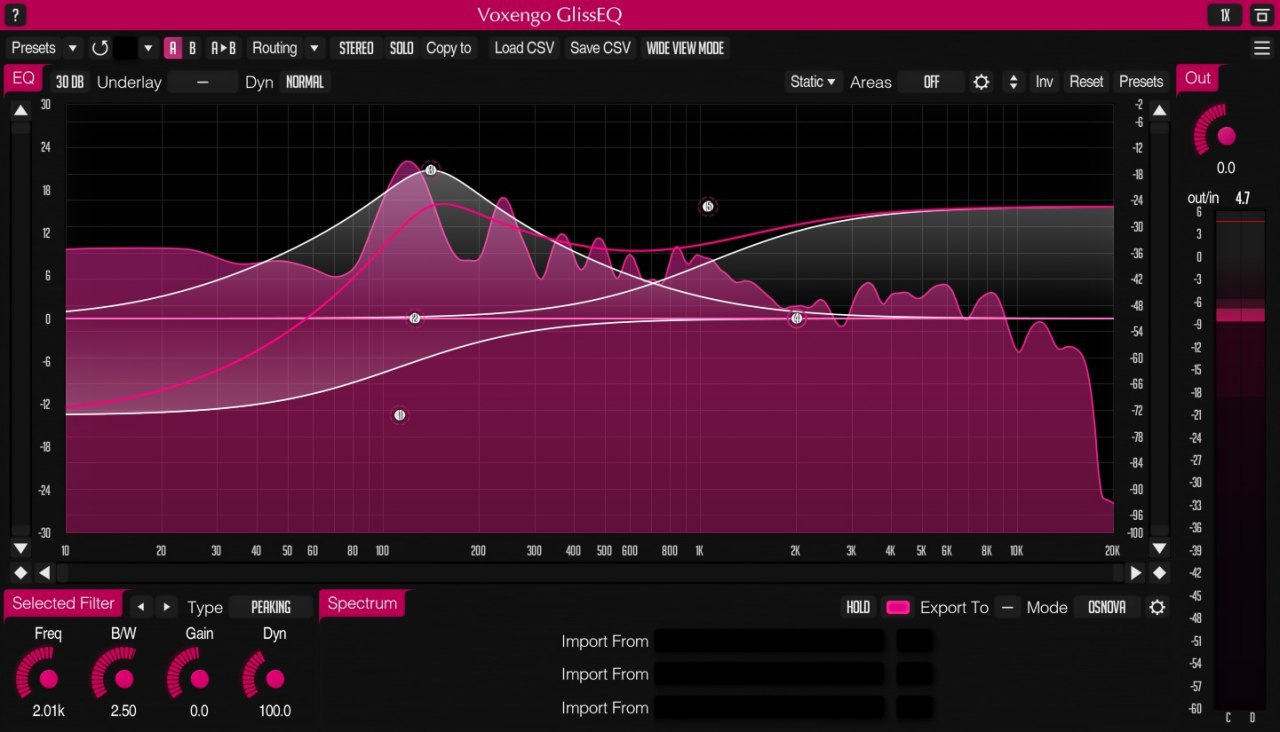1280x732 pixels.
Task: Open the Routing menu
Action: [274, 48]
